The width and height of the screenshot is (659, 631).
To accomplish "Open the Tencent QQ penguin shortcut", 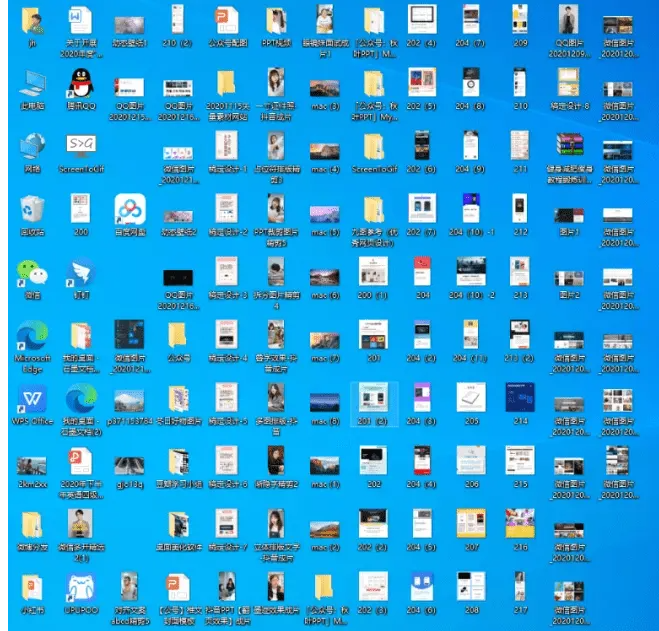I will 81,83.
